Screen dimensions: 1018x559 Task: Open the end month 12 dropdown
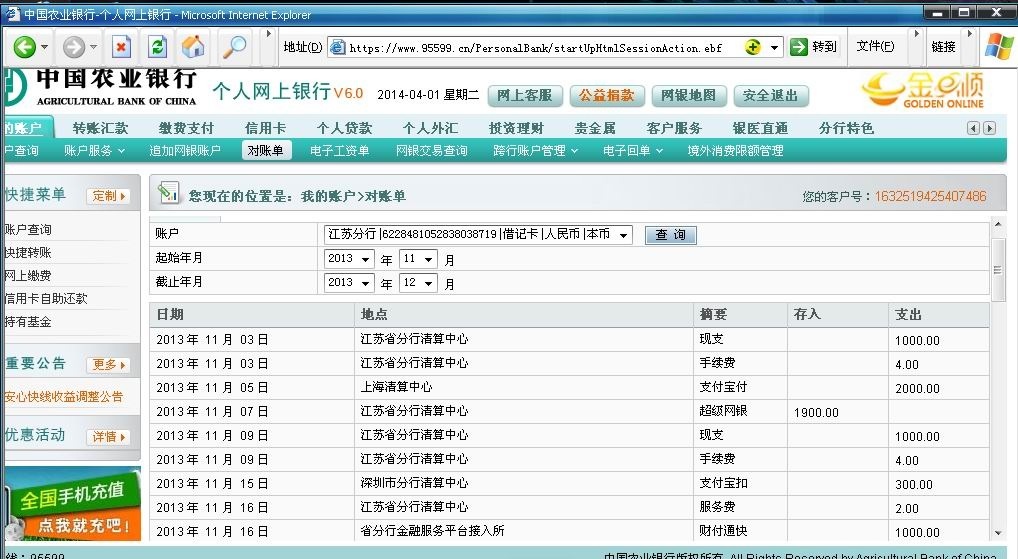click(429, 283)
